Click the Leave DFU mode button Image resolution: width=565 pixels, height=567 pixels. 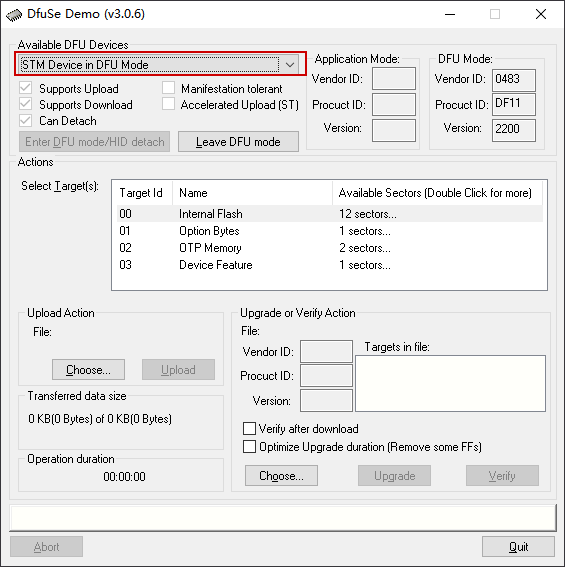click(238, 142)
